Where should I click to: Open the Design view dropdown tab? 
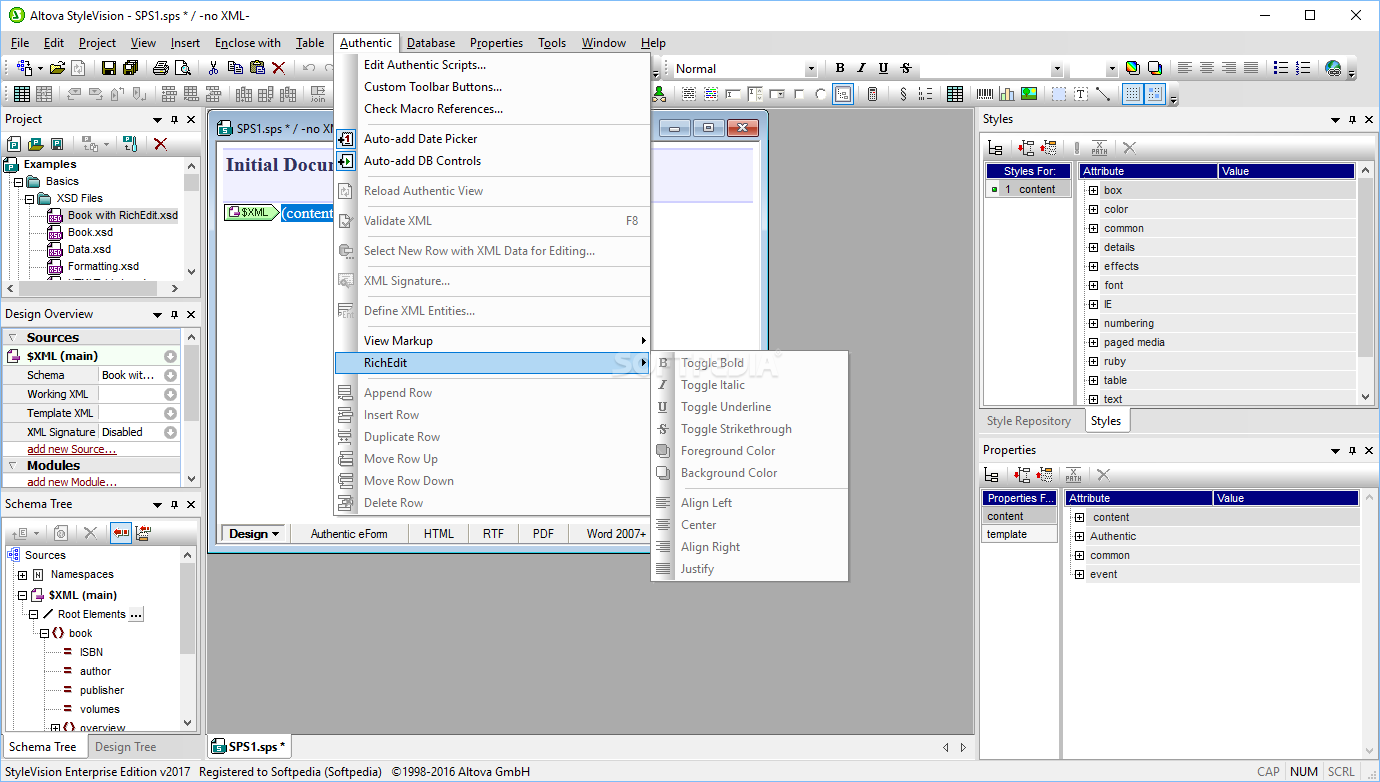[x=255, y=534]
